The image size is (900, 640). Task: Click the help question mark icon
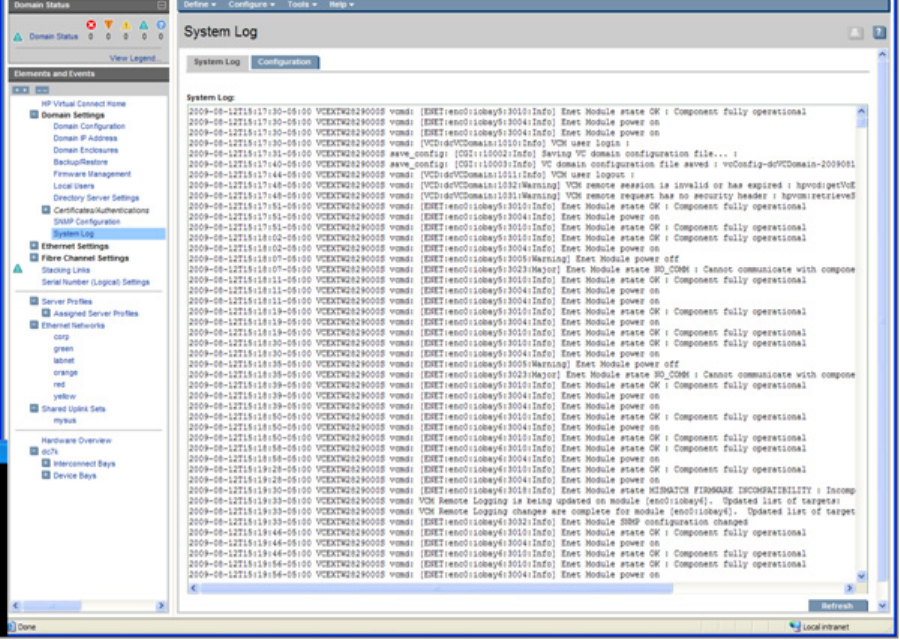[880, 34]
